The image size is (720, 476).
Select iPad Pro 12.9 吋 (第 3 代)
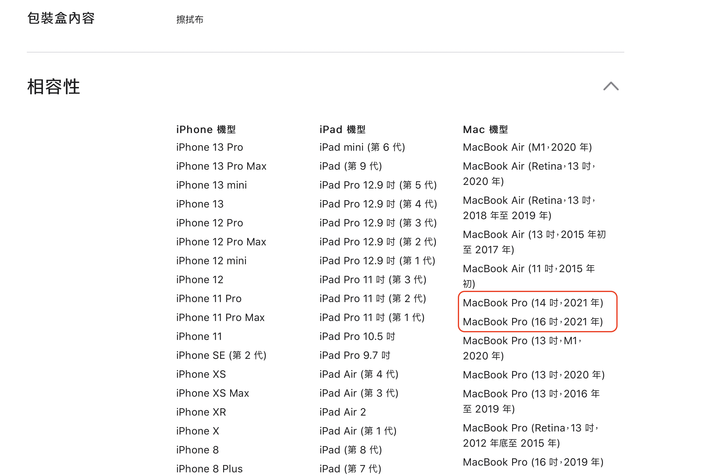coord(378,223)
